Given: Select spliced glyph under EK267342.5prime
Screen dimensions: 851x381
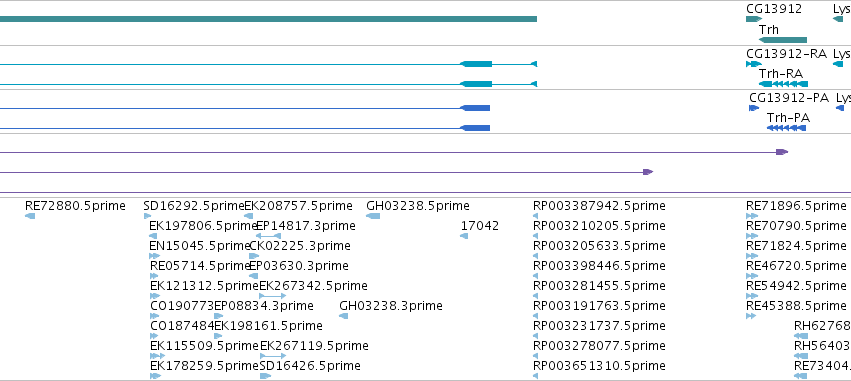Looking at the screenshot, I should tap(272, 296).
